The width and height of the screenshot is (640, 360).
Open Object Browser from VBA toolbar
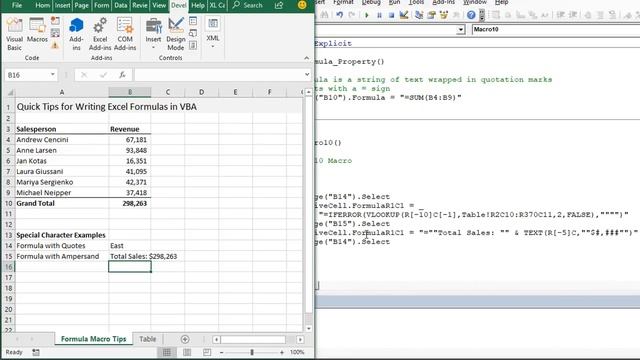444,15
